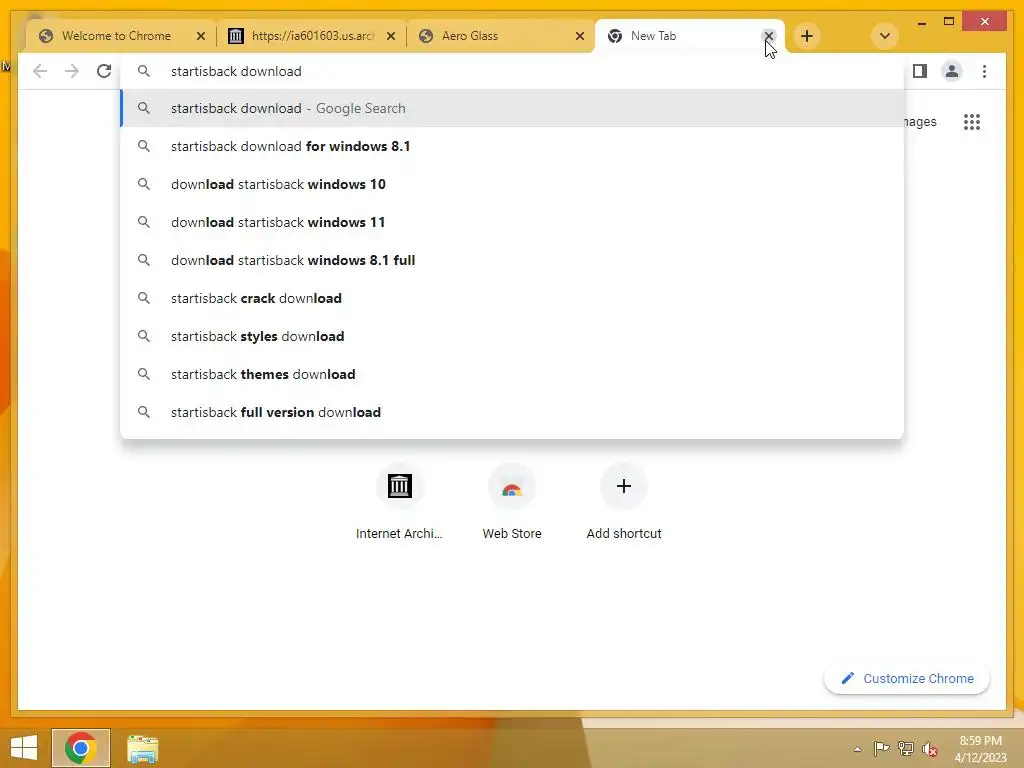
Task: Close the Welcome to Chrome tab
Action: 201,37
